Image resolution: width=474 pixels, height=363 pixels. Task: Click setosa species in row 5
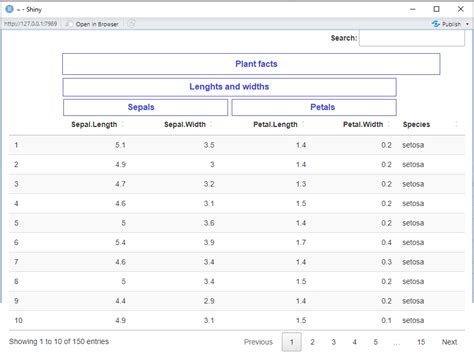[x=413, y=223]
